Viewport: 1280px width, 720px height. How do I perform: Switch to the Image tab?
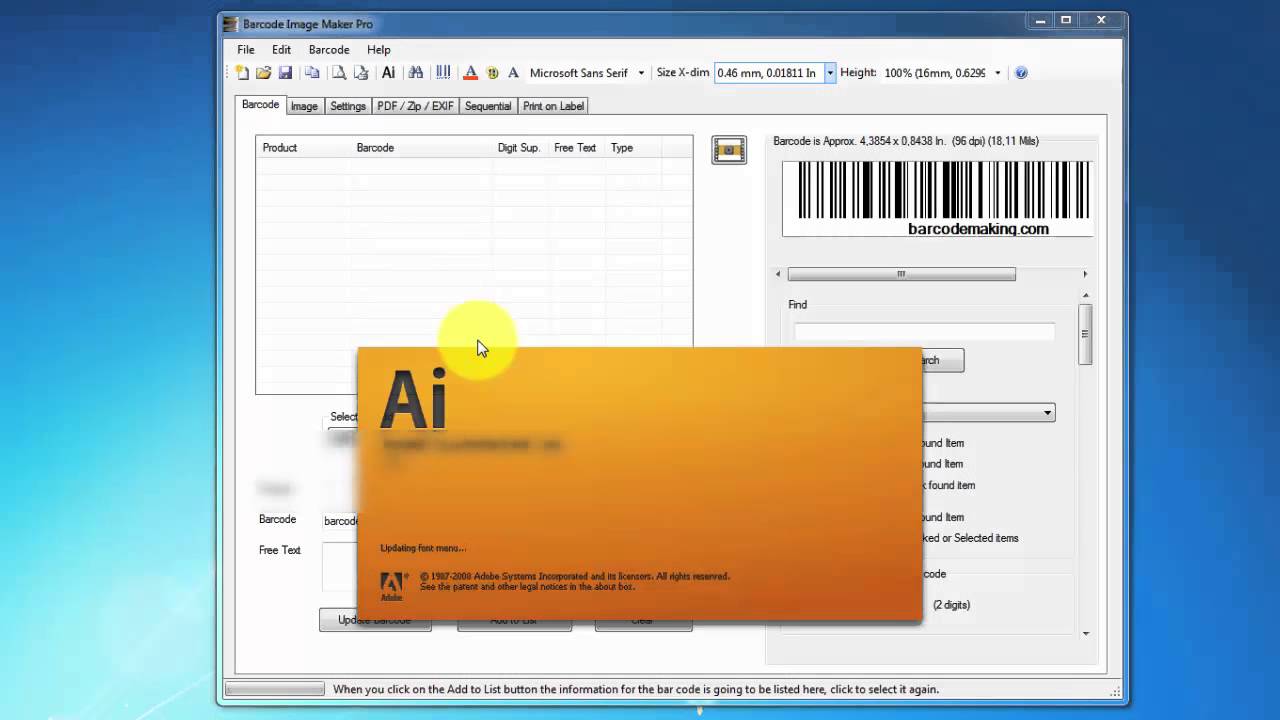pos(304,106)
